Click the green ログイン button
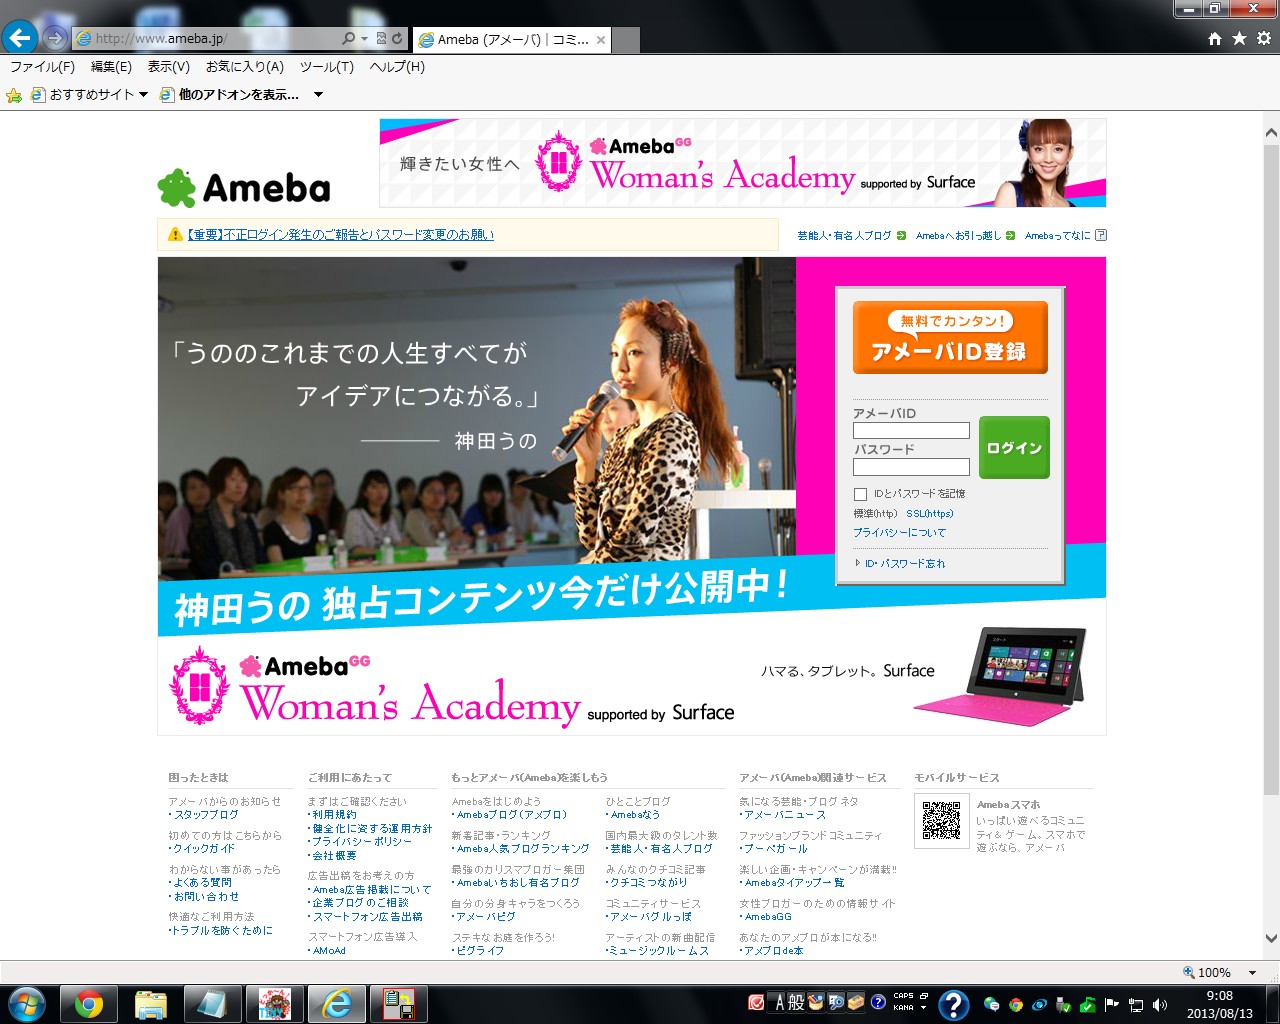The image size is (1280, 1024). (x=1014, y=448)
